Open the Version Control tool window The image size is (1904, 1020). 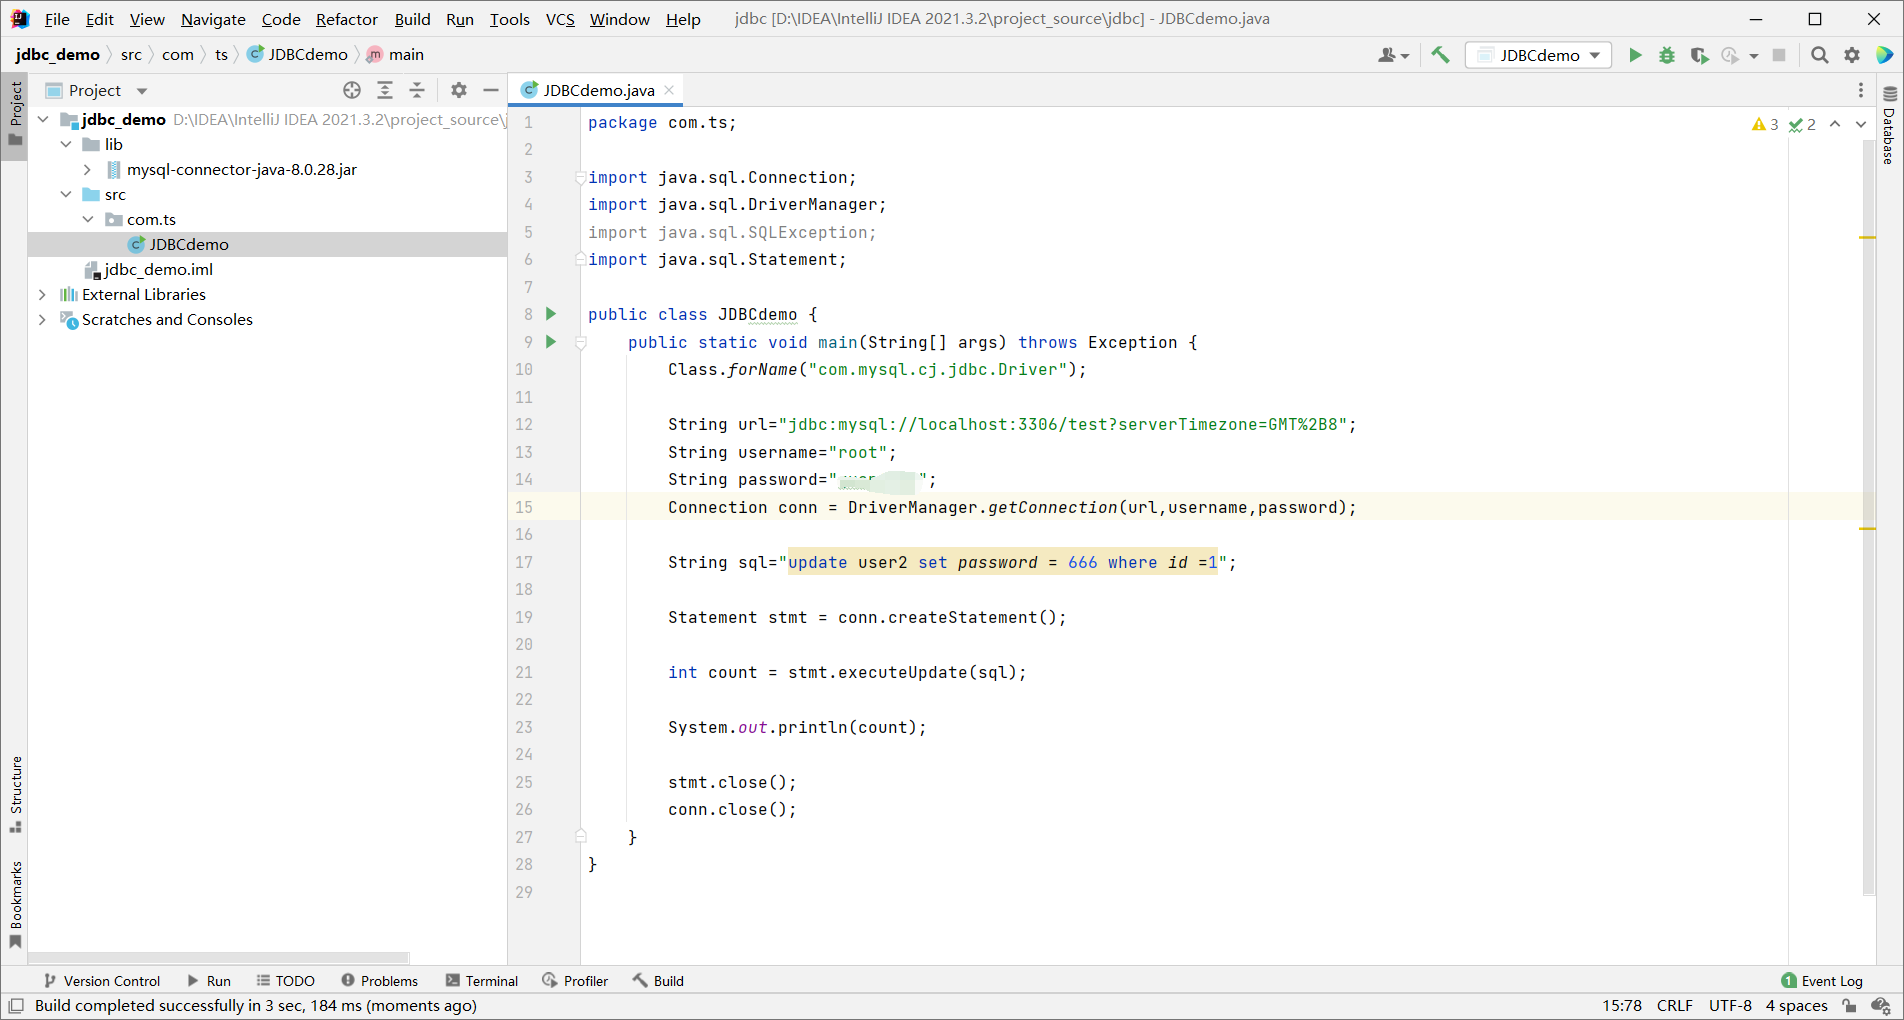pos(102,981)
